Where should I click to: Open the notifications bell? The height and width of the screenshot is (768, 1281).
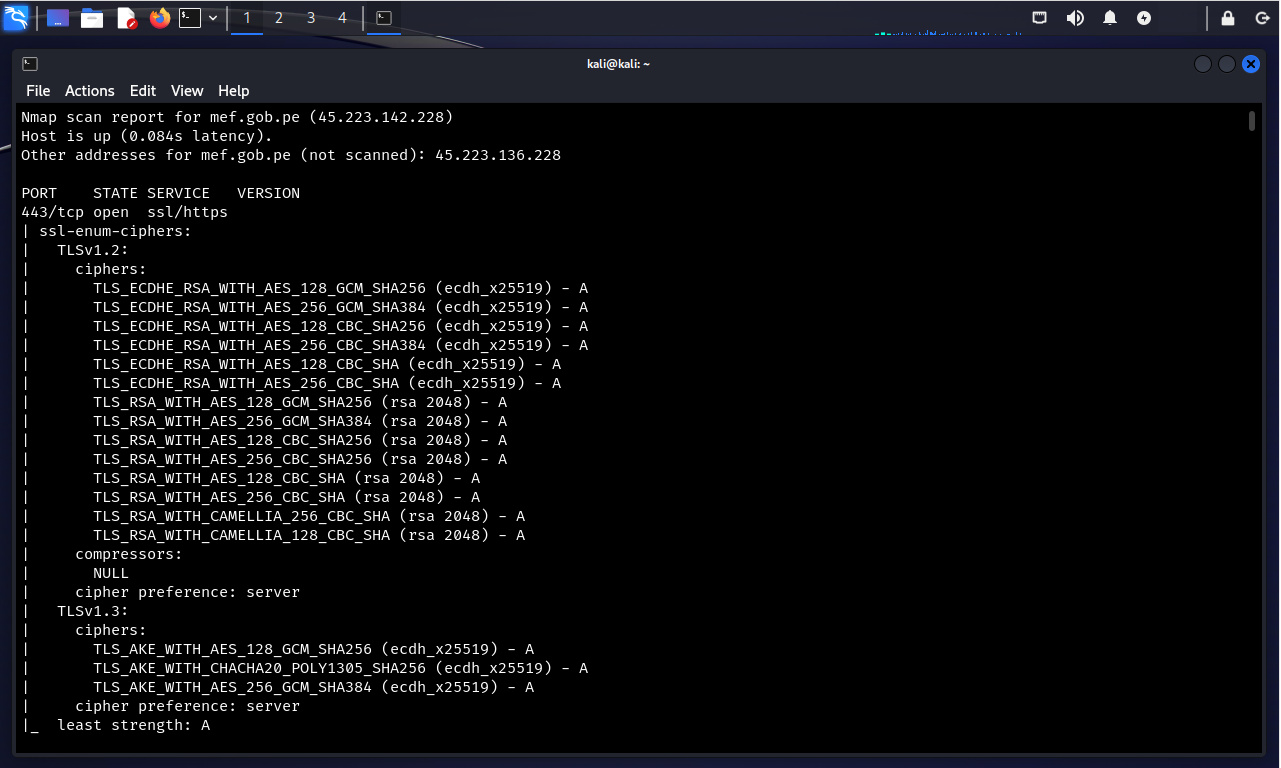click(x=1110, y=18)
